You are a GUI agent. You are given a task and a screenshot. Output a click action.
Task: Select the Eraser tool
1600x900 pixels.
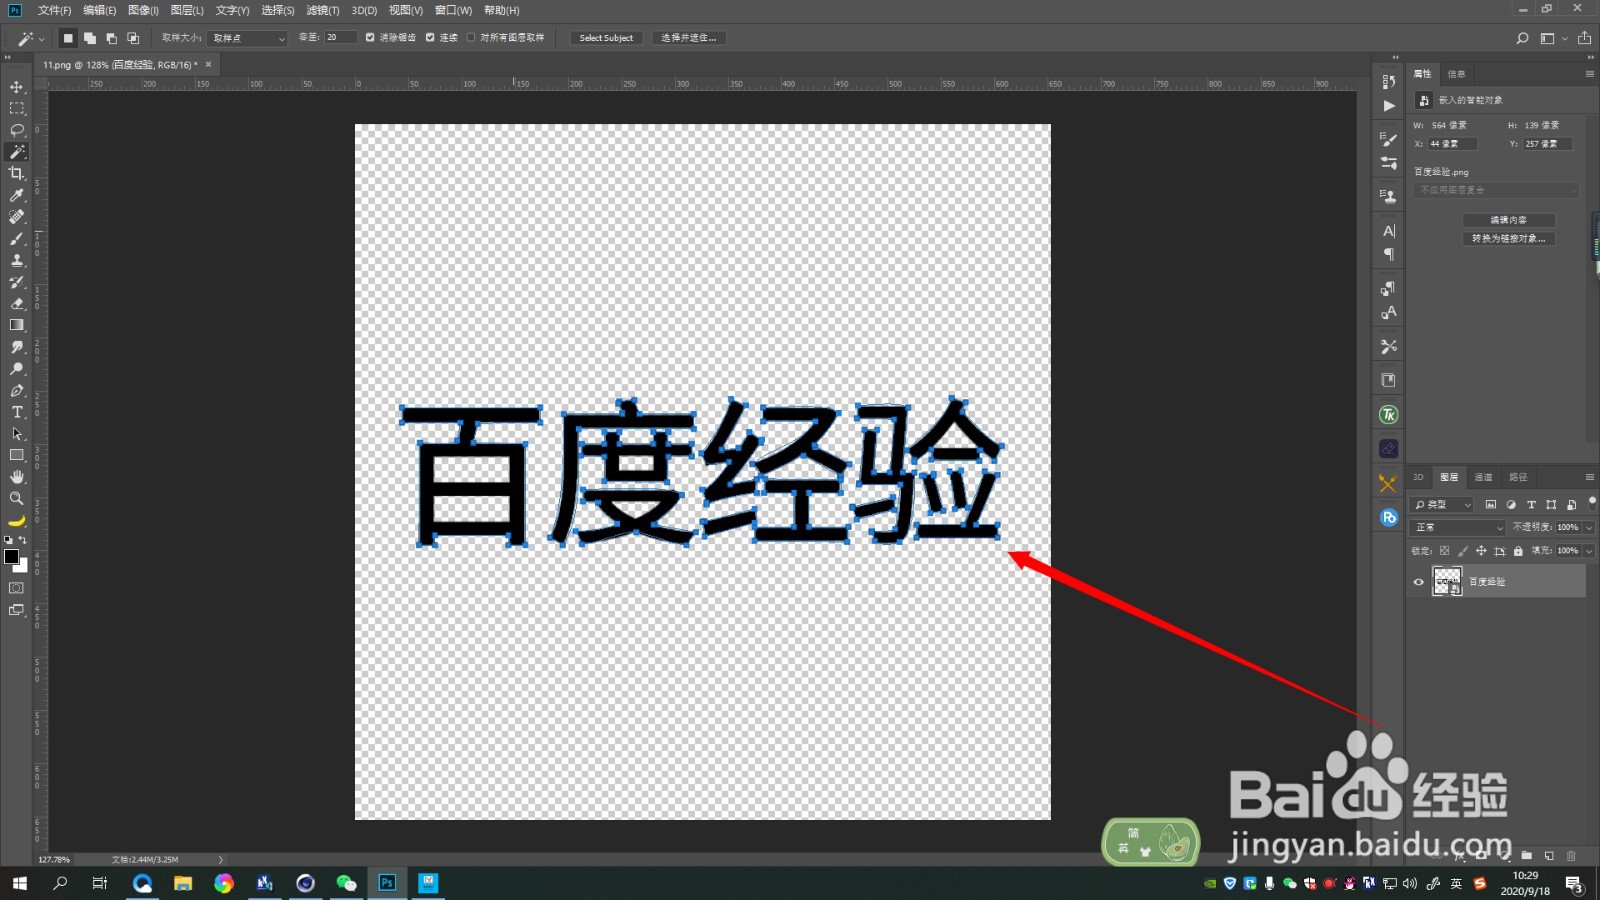[x=17, y=303]
